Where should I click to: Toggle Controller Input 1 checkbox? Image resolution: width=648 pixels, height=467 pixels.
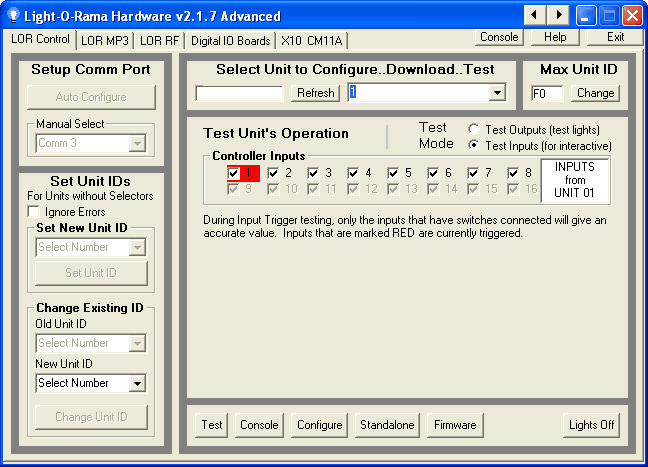click(234, 173)
